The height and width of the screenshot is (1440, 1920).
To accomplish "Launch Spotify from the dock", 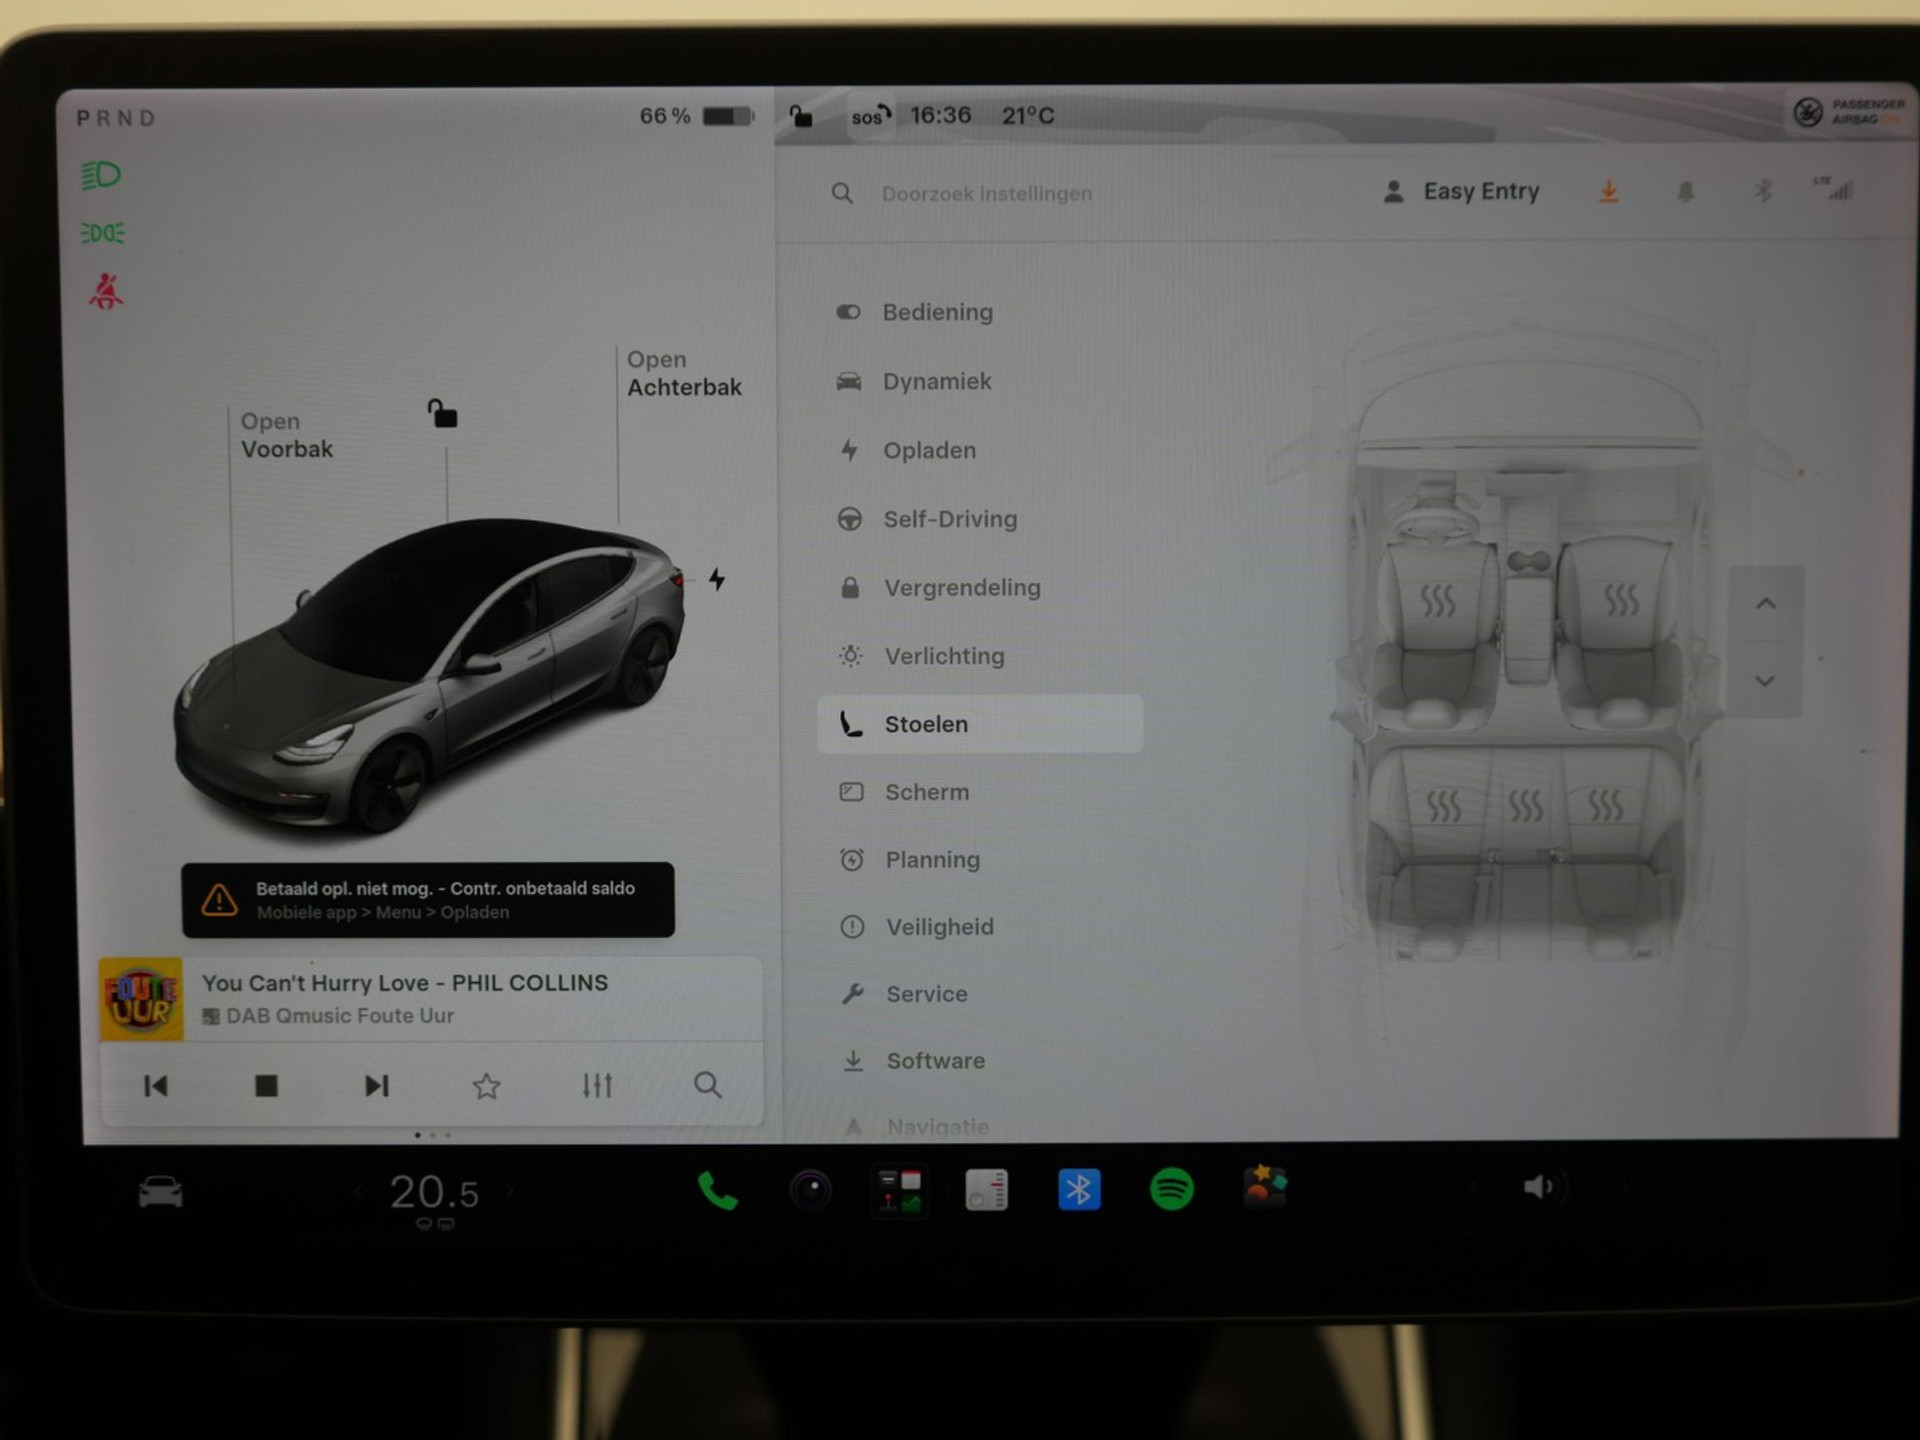I will [x=1172, y=1189].
